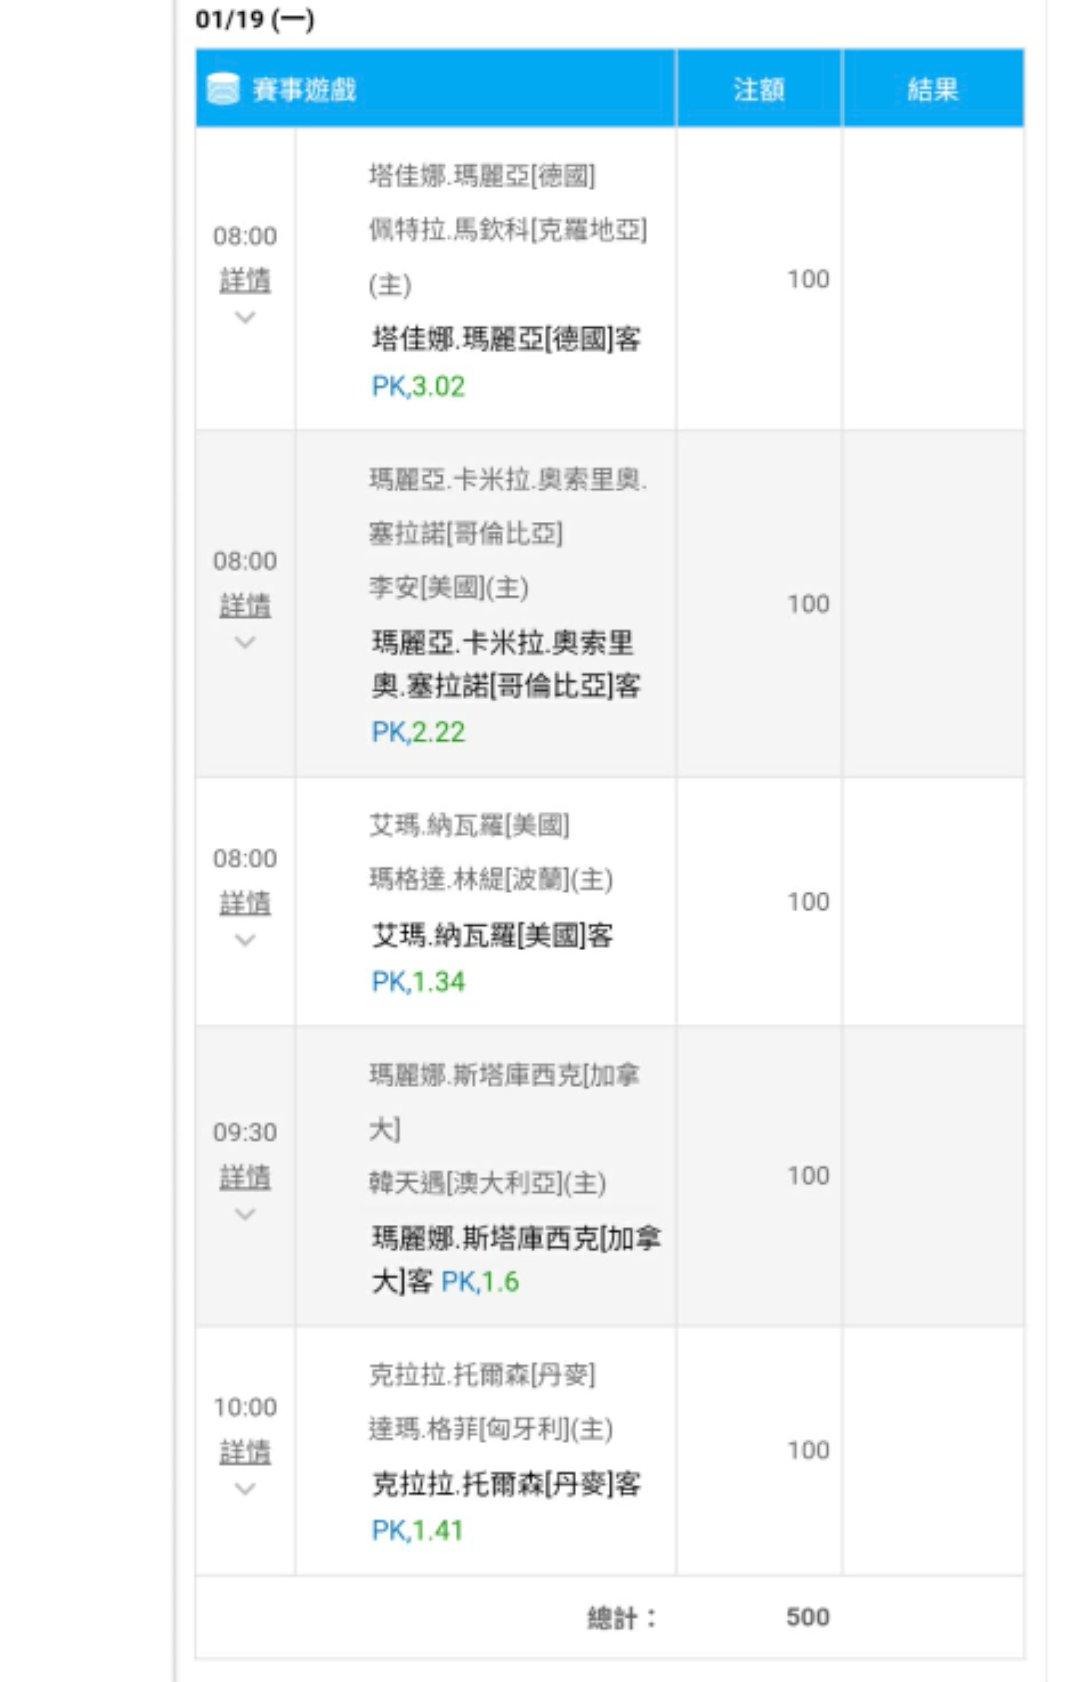The image size is (1080, 1682).
Task: Click the 賽事遊戲 header title
Action: tap(304, 90)
